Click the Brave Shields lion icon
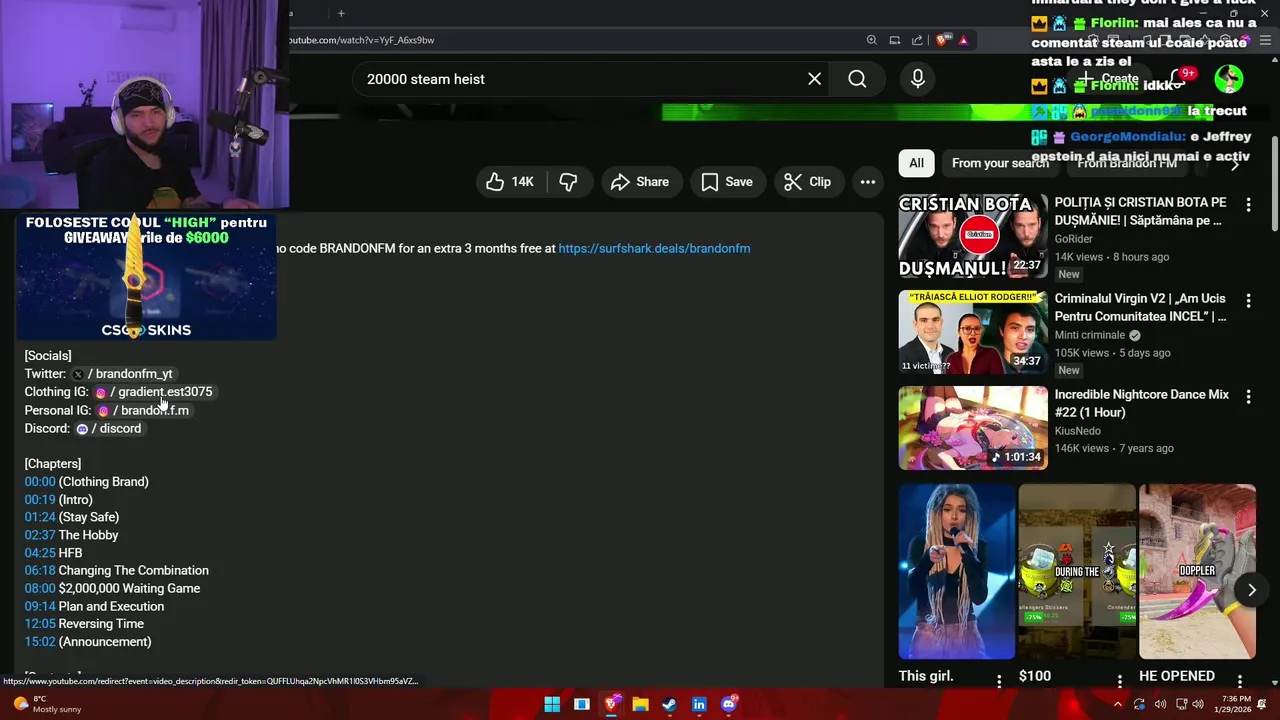 pos(942,40)
